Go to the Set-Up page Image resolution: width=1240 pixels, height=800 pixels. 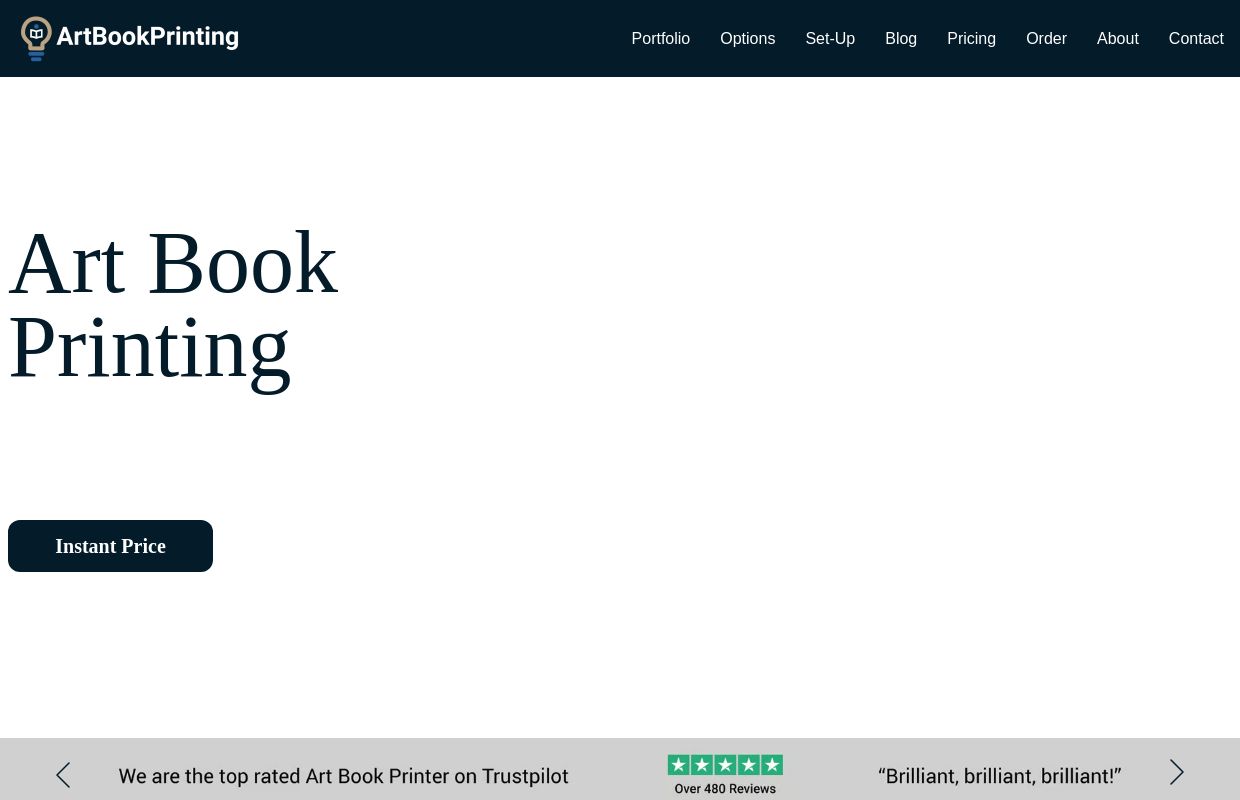coord(830,38)
